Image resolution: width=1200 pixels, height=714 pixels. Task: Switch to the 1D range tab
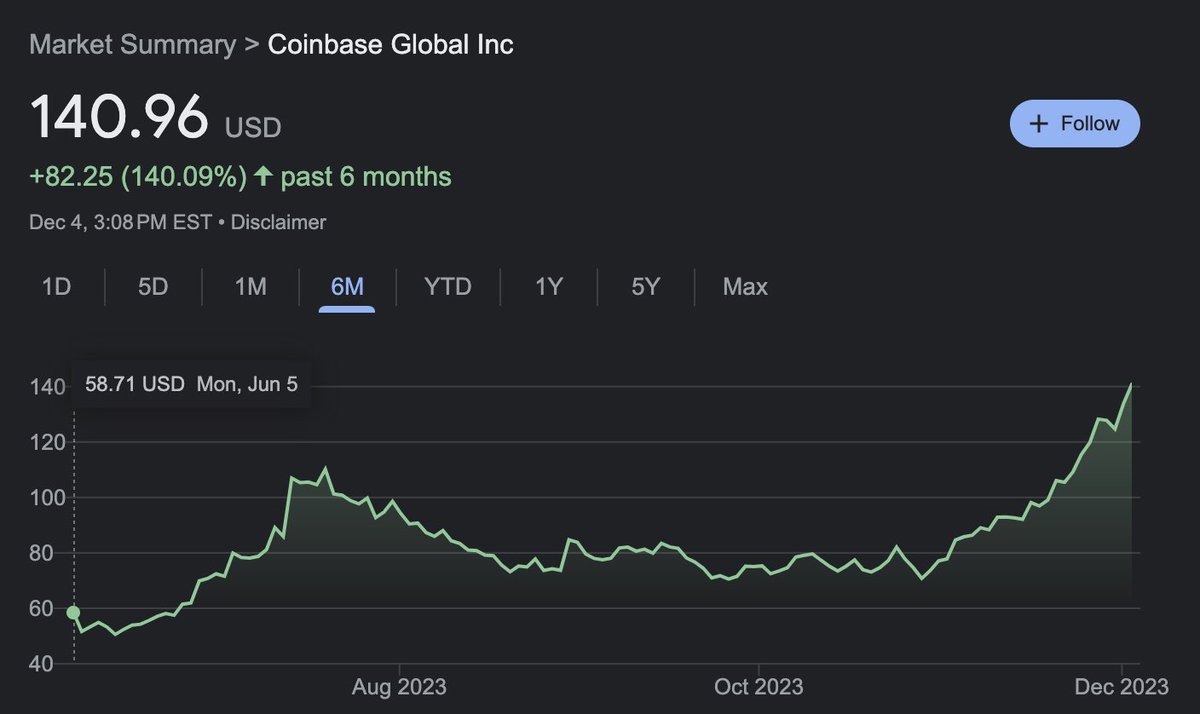(x=56, y=287)
